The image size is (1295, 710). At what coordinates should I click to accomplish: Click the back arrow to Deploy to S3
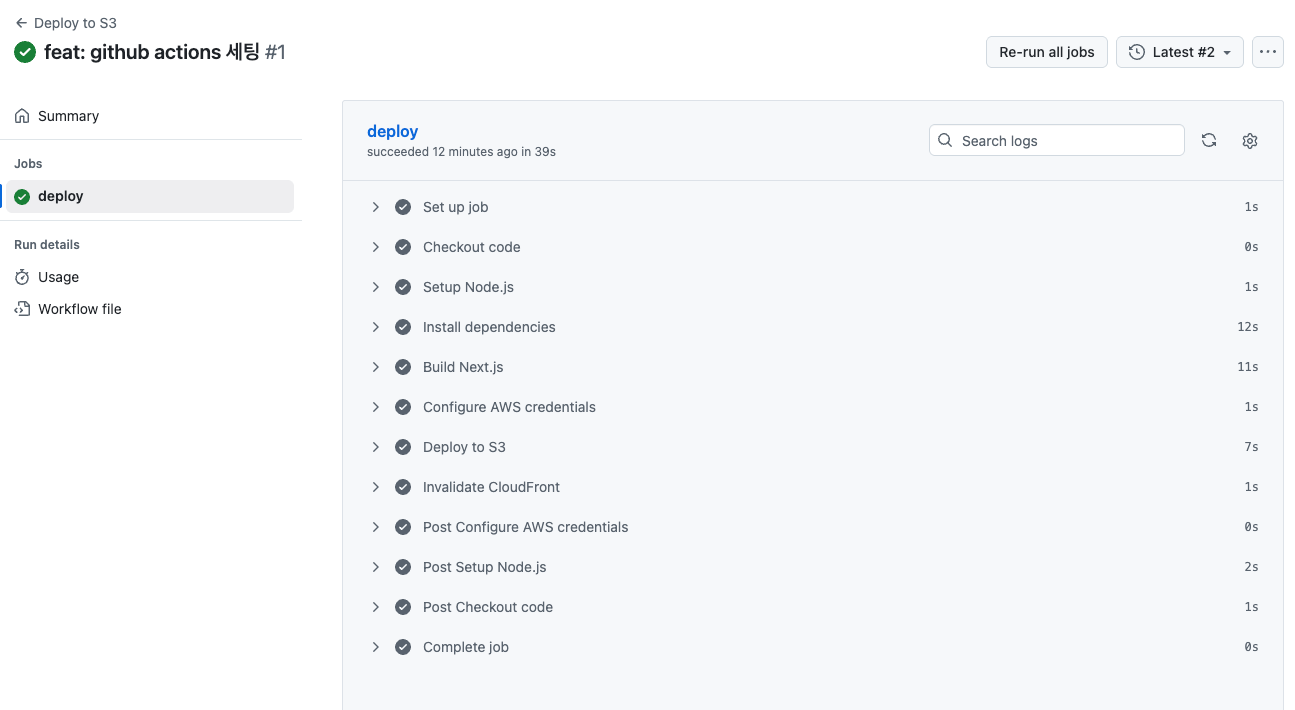(21, 23)
